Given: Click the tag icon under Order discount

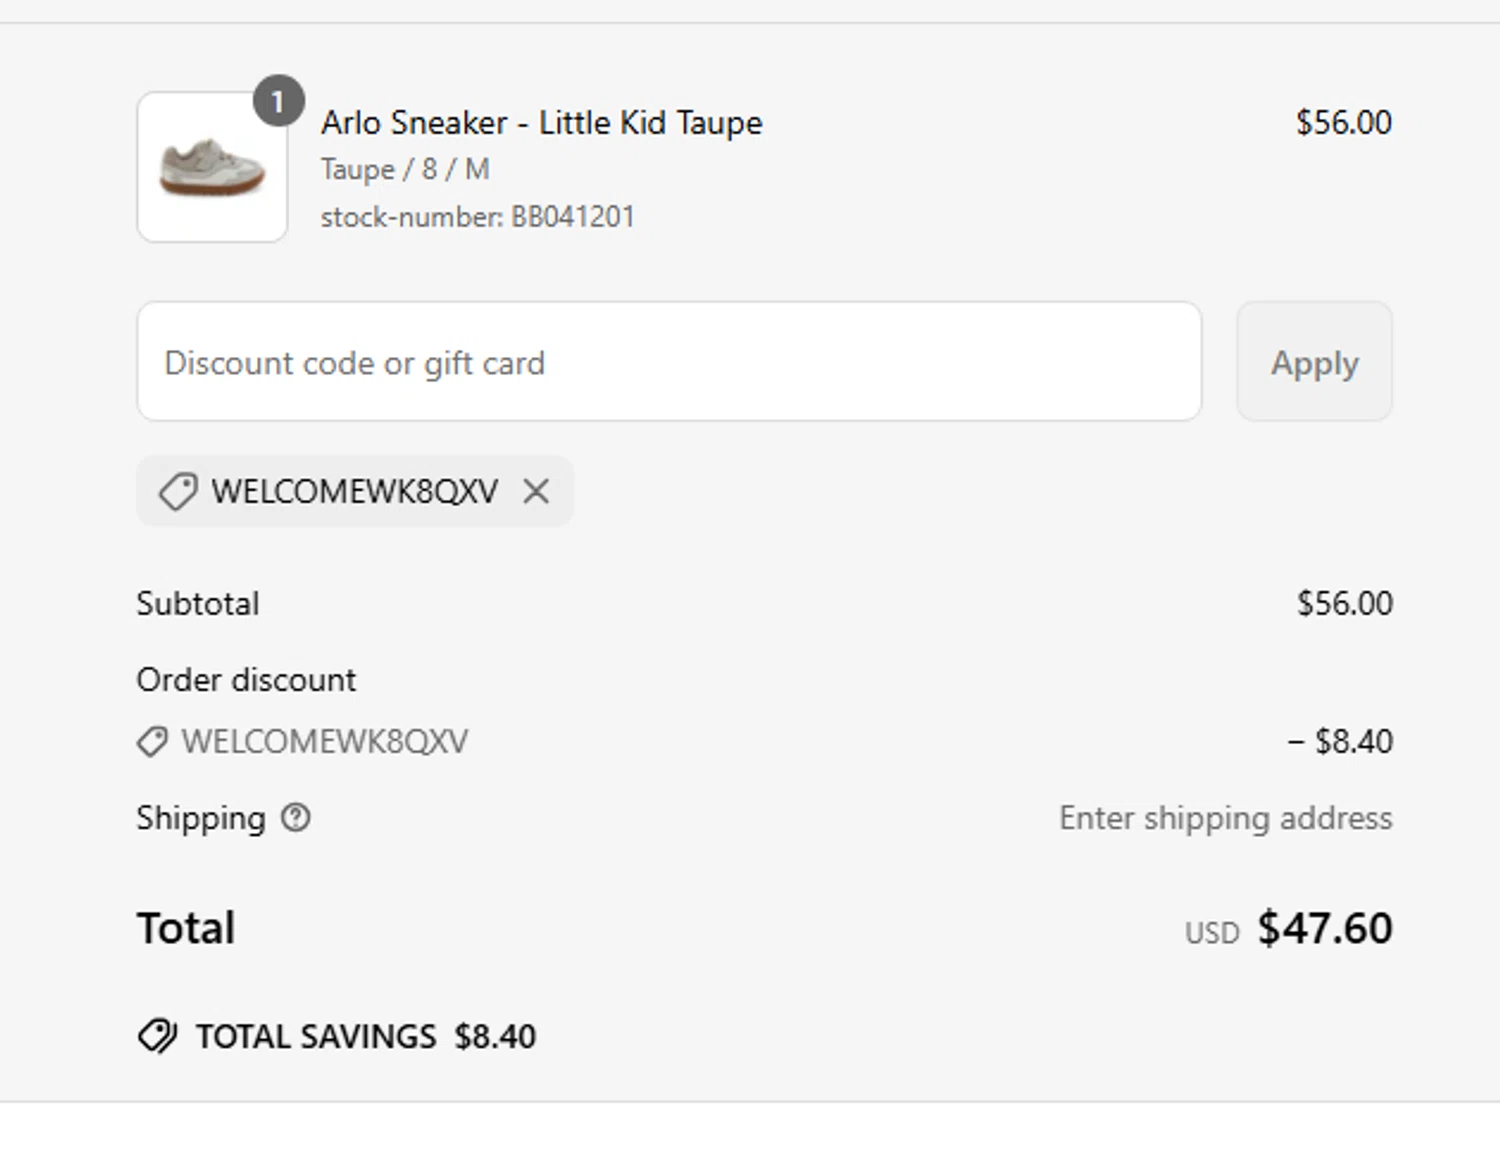Looking at the screenshot, I should click(x=152, y=742).
